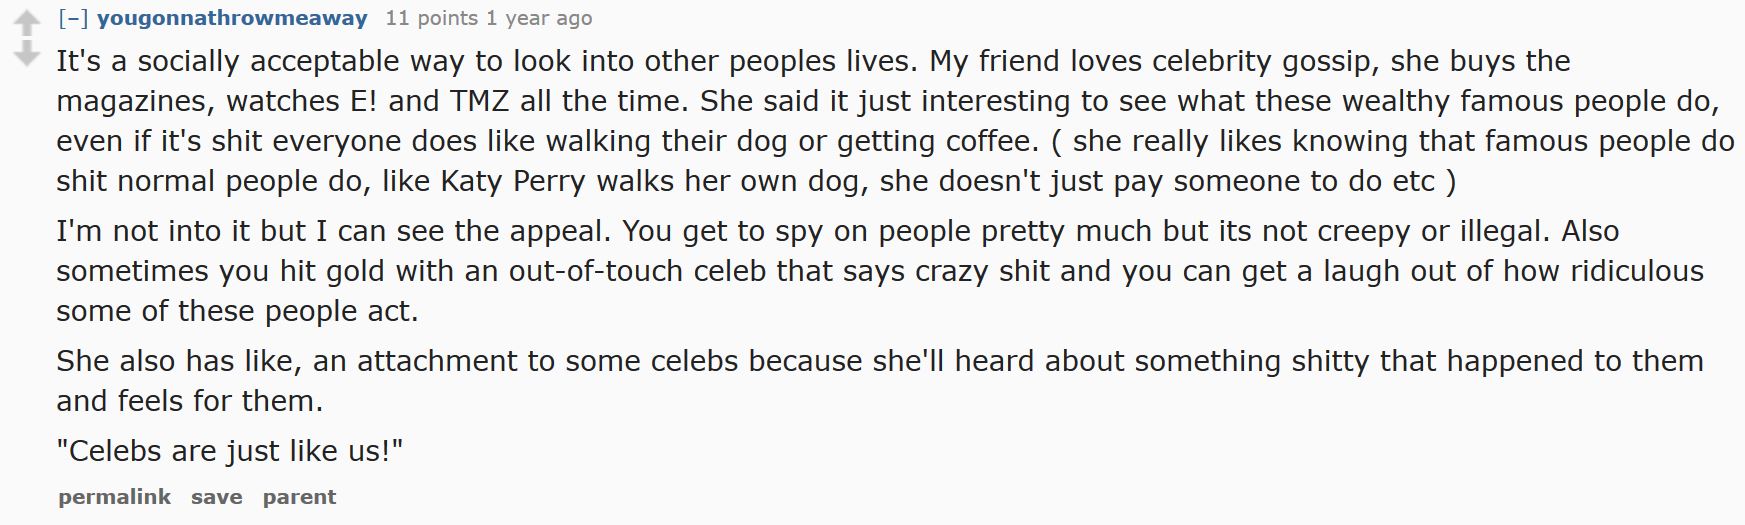Click the words "and feels for them."
The width and height of the screenshot is (1745, 525).
(190, 401)
